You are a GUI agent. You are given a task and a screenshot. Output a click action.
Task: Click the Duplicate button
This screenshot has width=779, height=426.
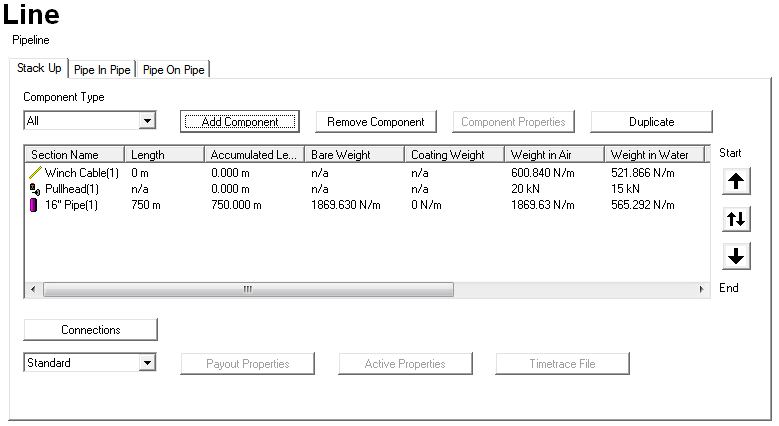(x=651, y=122)
